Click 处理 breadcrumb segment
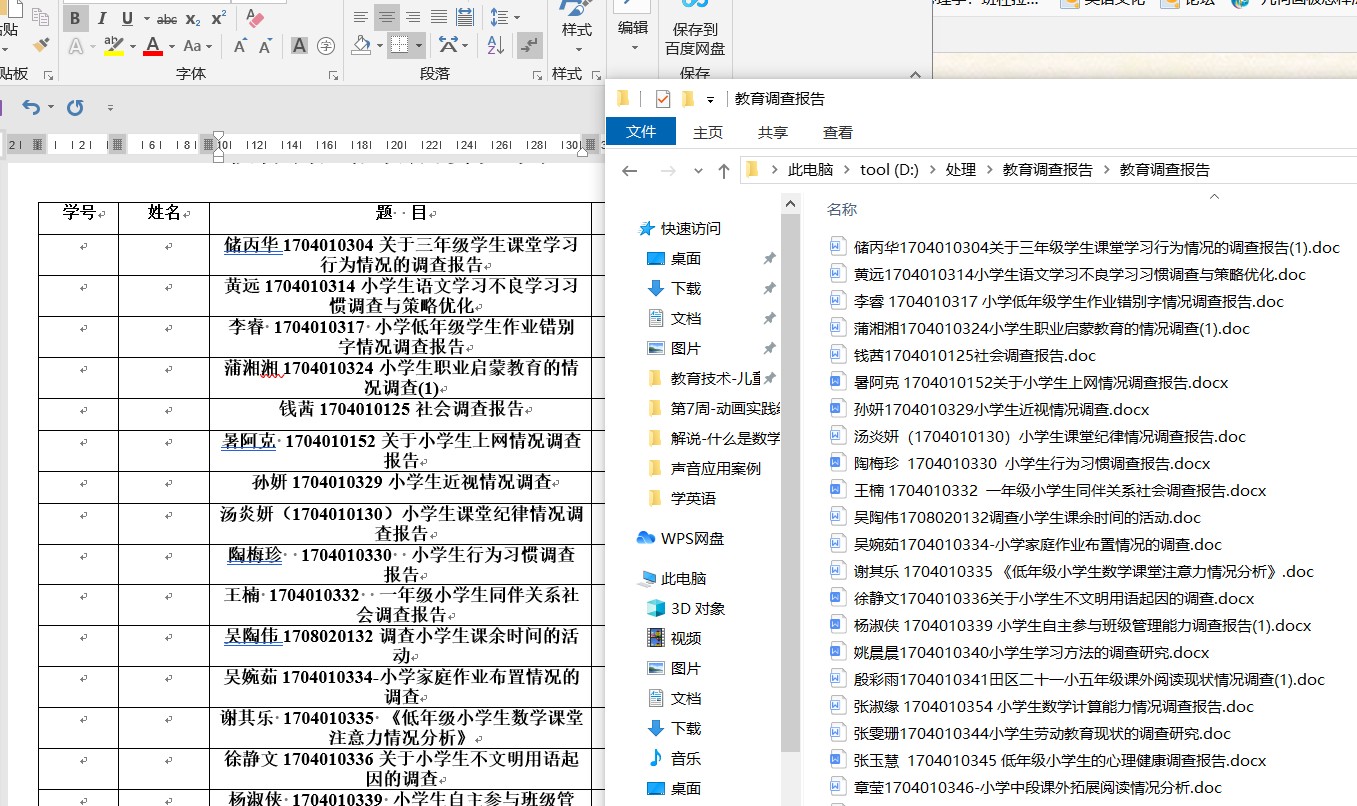This screenshot has width=1357, height=806. (960, 170)
